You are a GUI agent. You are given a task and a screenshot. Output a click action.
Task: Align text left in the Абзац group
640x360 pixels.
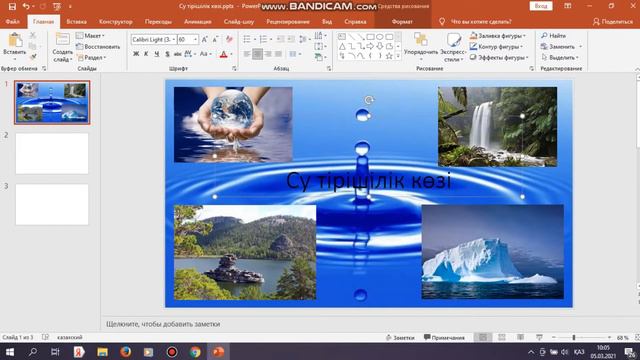[x=247, y=54]
